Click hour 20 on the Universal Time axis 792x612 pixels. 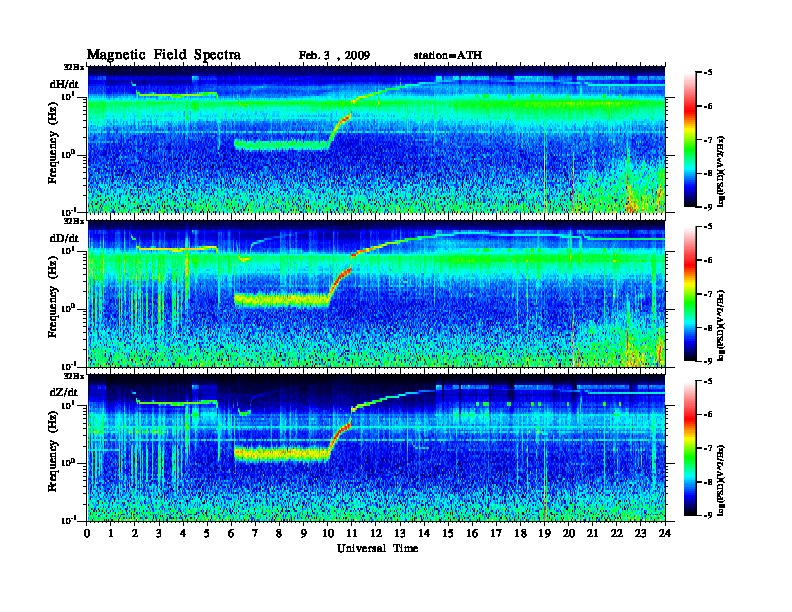[x=569, y=533]
